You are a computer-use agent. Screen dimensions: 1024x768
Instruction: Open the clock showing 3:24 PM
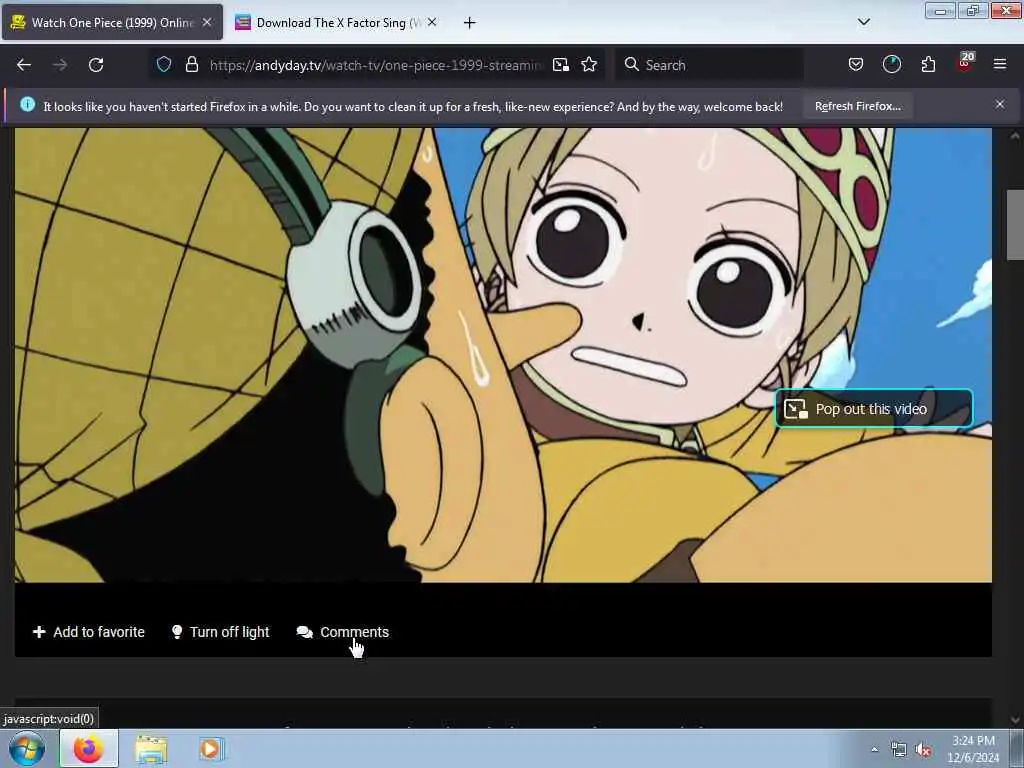pyautogui.click(x=973, y=749)
